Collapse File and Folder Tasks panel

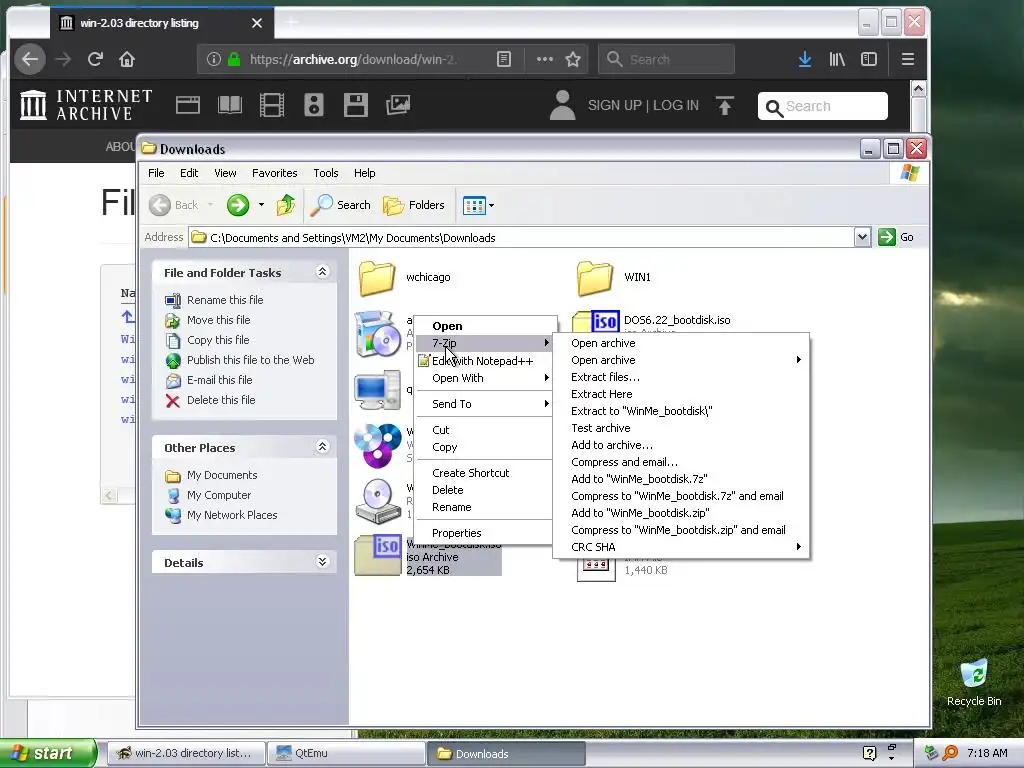(322, 272)
